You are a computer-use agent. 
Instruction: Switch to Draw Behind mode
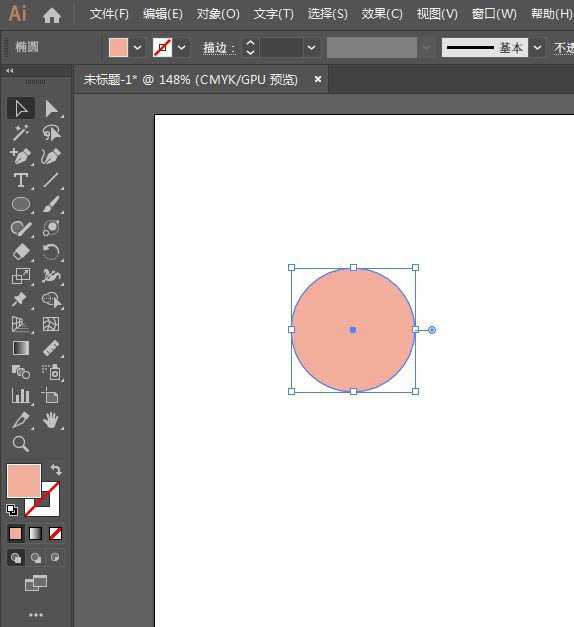pyautogui.click(x=36, y=558)
